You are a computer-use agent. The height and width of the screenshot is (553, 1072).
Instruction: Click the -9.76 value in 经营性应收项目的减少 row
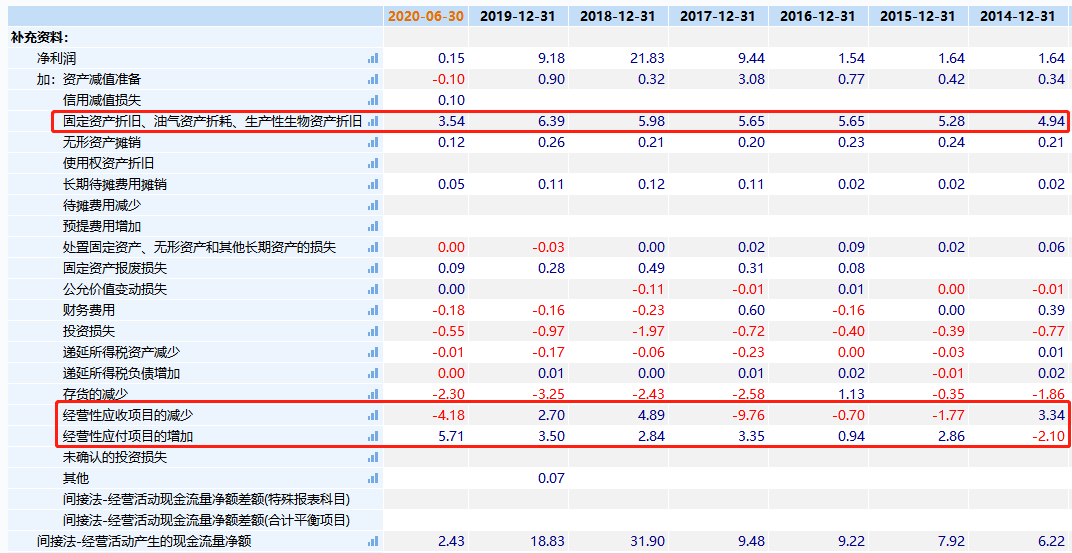coord(744,415)
